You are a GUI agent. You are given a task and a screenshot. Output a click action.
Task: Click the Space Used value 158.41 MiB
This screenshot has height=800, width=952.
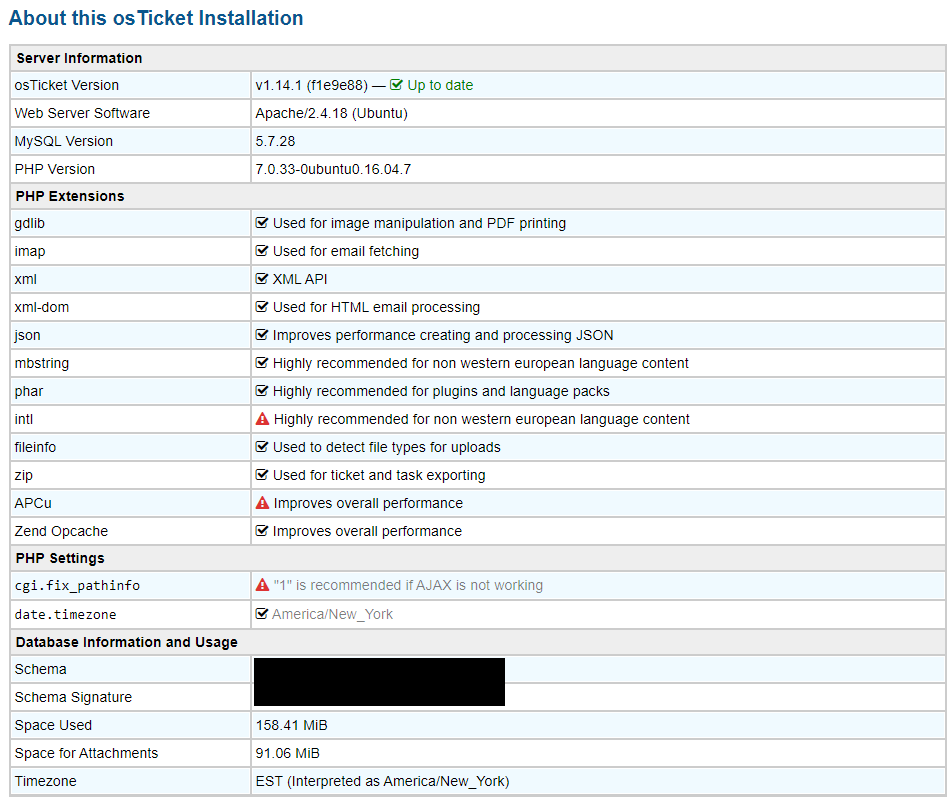[291, 725]
